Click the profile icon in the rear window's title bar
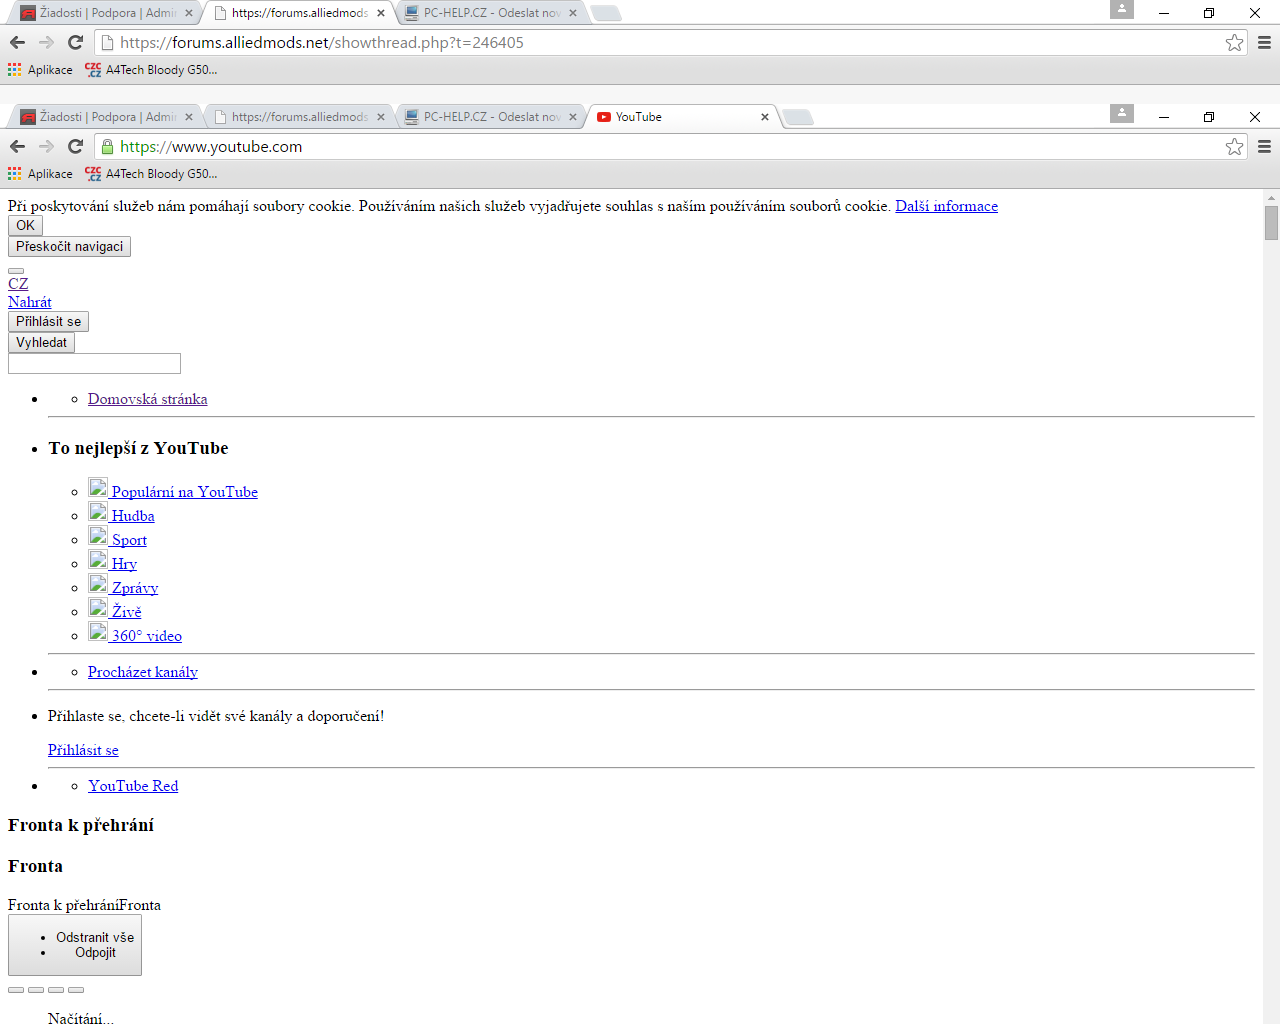This screenshot has width=1280, height=1024. click(x=1122, y=9)
